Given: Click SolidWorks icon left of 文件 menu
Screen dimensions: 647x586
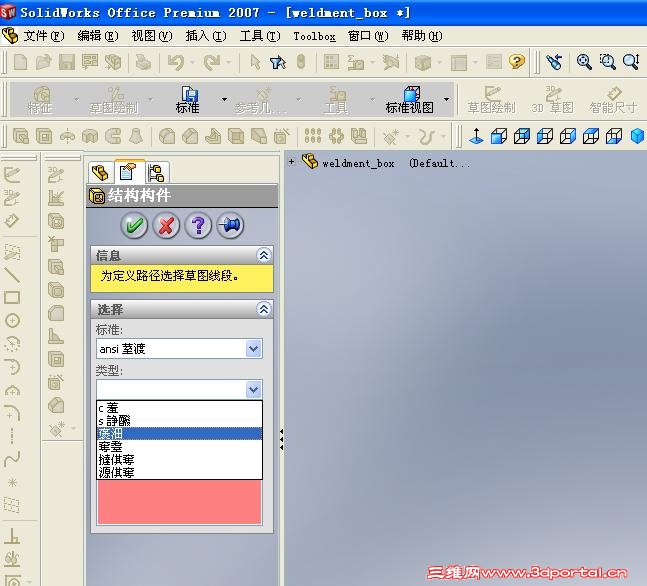Looking at the screenshot, I should (10, 36).
